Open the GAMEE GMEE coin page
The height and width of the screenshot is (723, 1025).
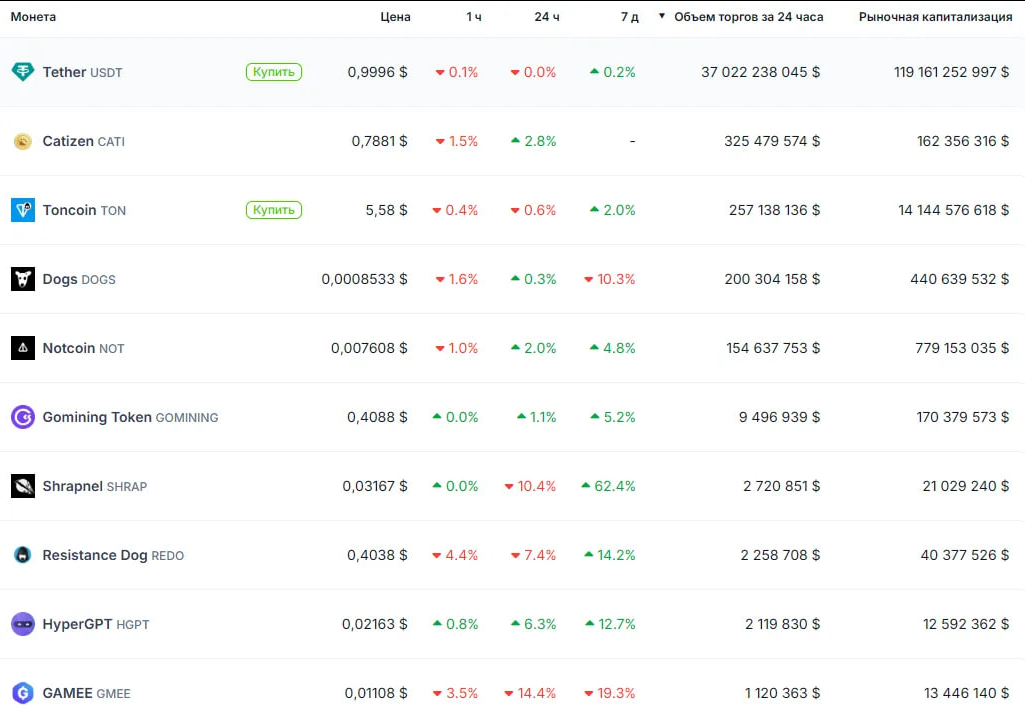point(86,693)
